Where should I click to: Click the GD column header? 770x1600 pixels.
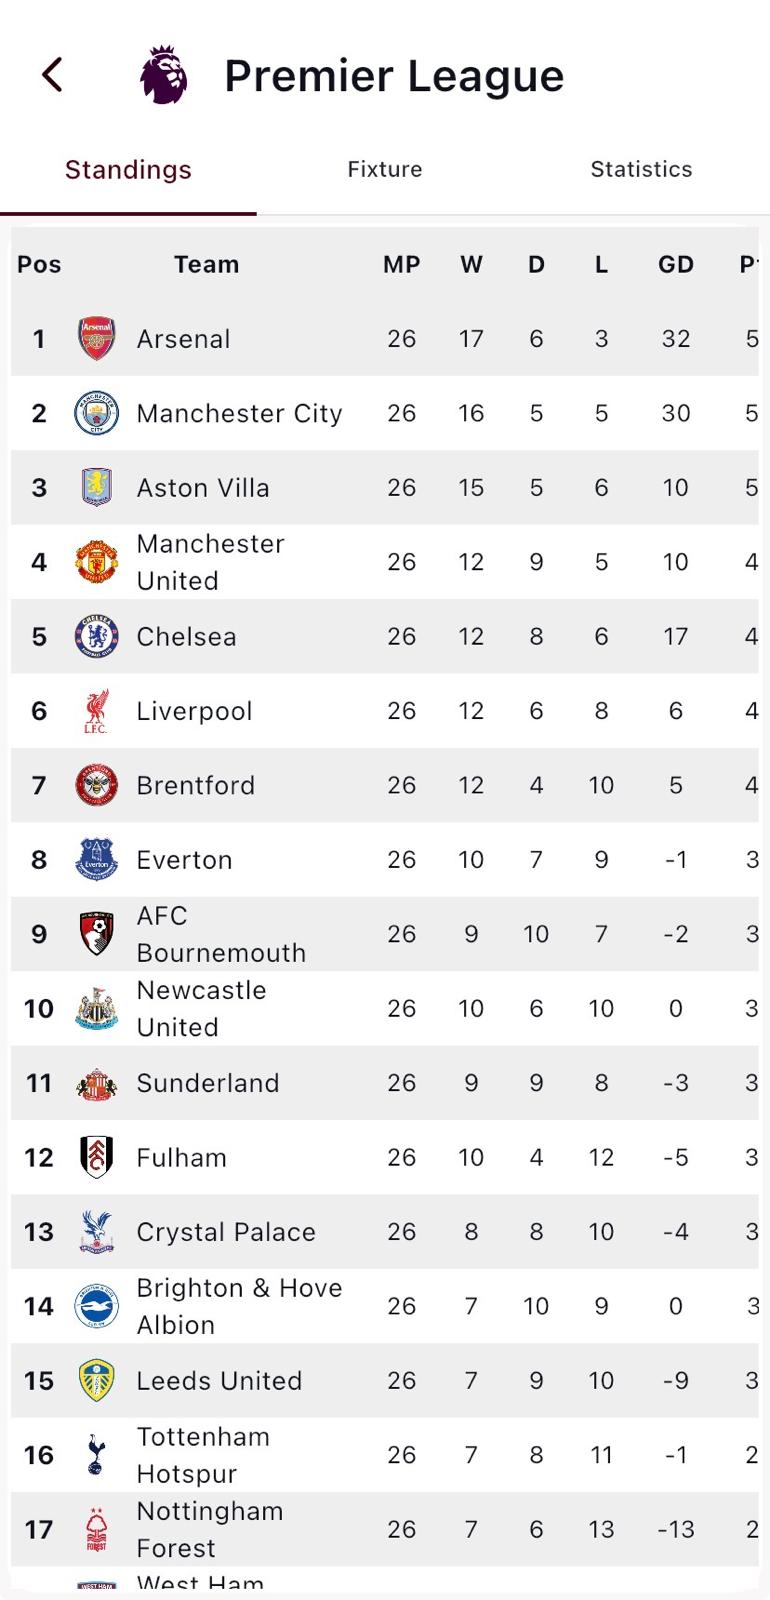coord(676,264)
